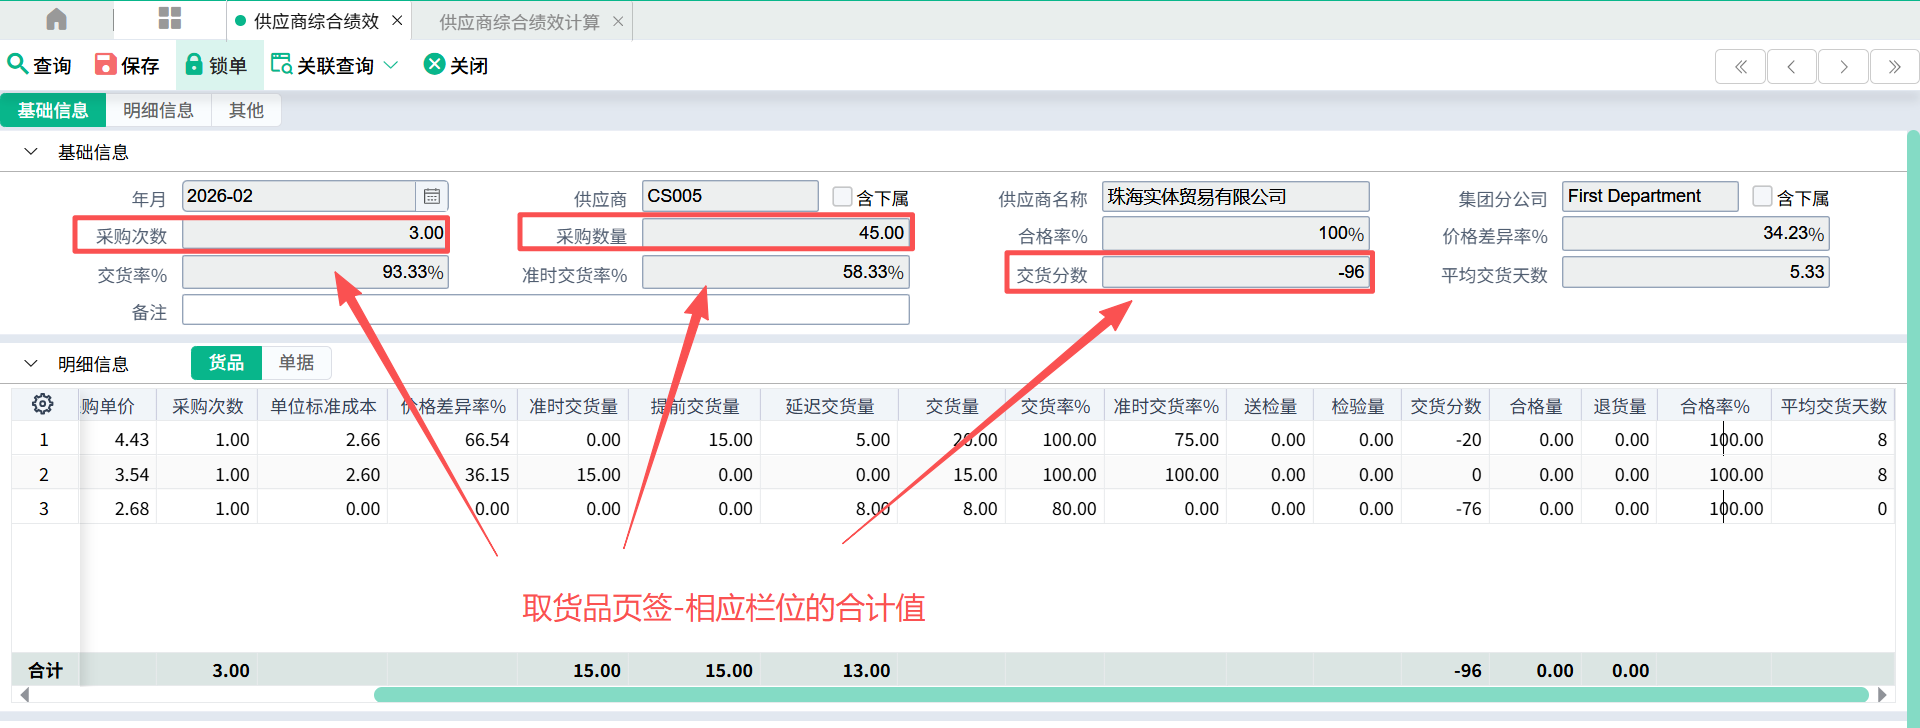
Task: Select the 单据 detail button
Action: (296, 363)
